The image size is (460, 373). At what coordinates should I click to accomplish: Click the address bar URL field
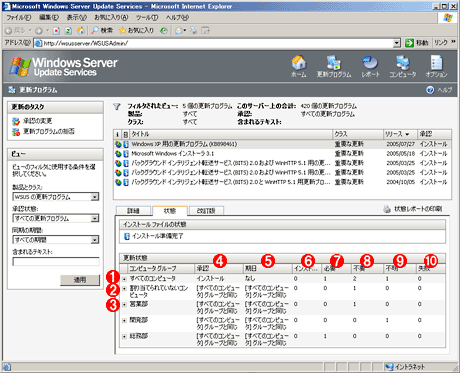(x=214, y=43)
